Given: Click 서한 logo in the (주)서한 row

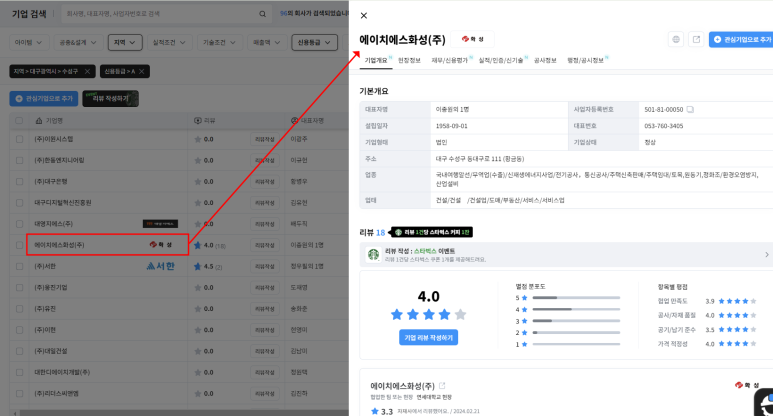Looking at the screenshot, I should (161, 266).
